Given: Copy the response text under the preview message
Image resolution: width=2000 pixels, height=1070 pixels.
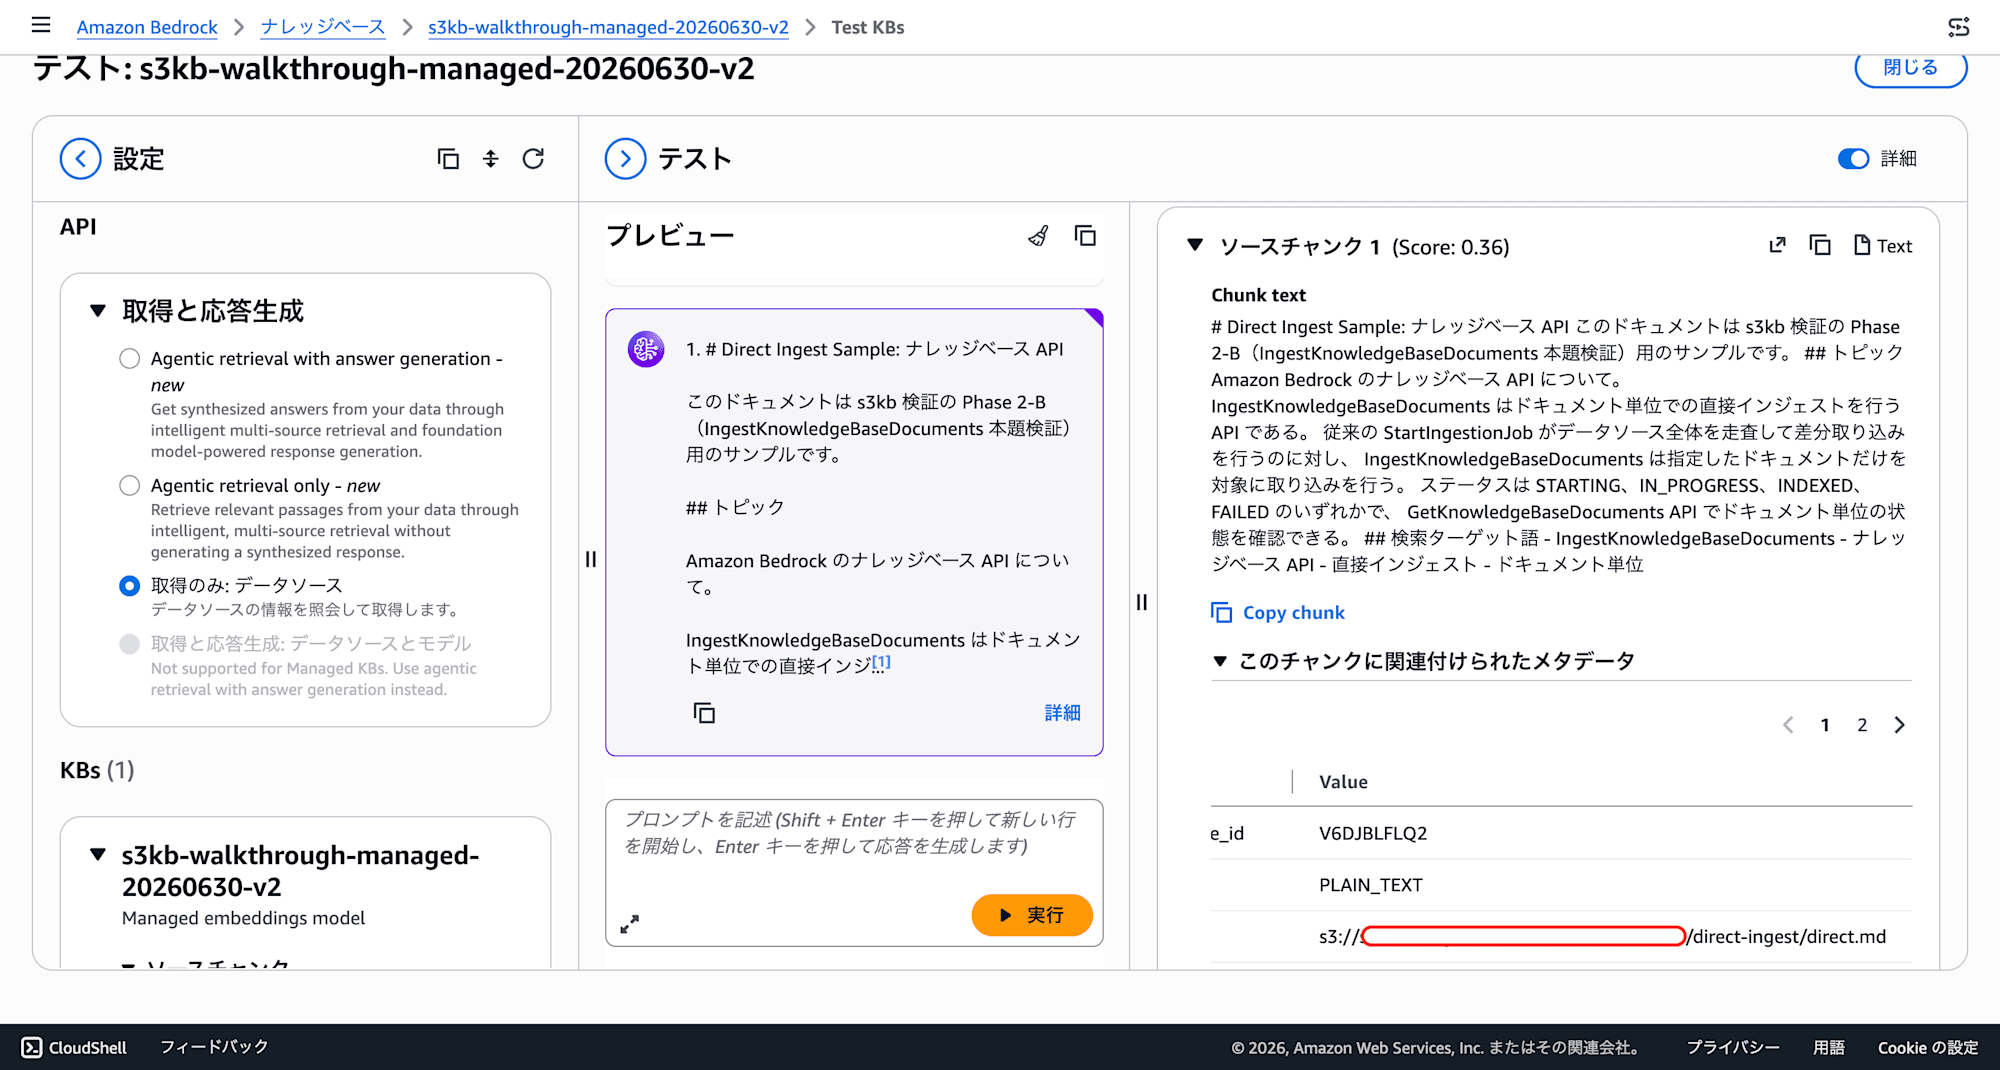Looking at the screenshot, I should click(x=704, y=713).
